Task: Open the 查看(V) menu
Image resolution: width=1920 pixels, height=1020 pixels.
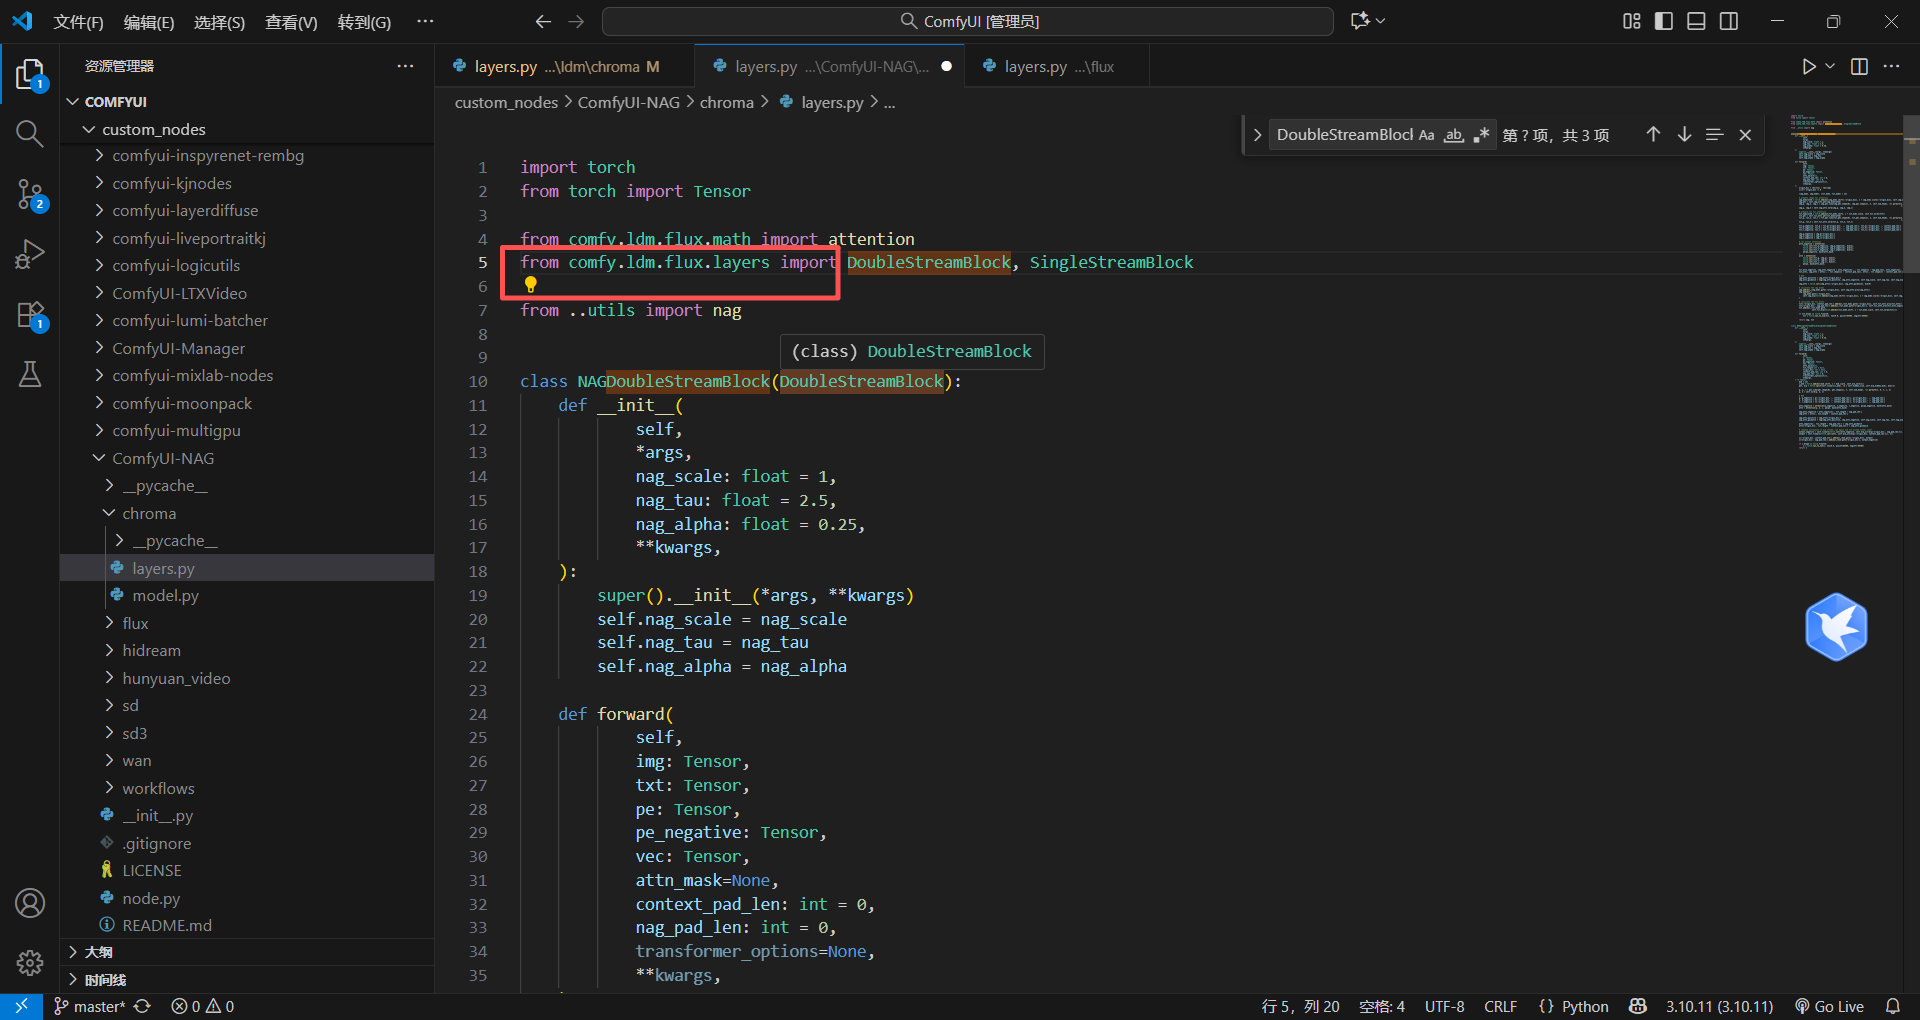Action: tap(291, 22)
